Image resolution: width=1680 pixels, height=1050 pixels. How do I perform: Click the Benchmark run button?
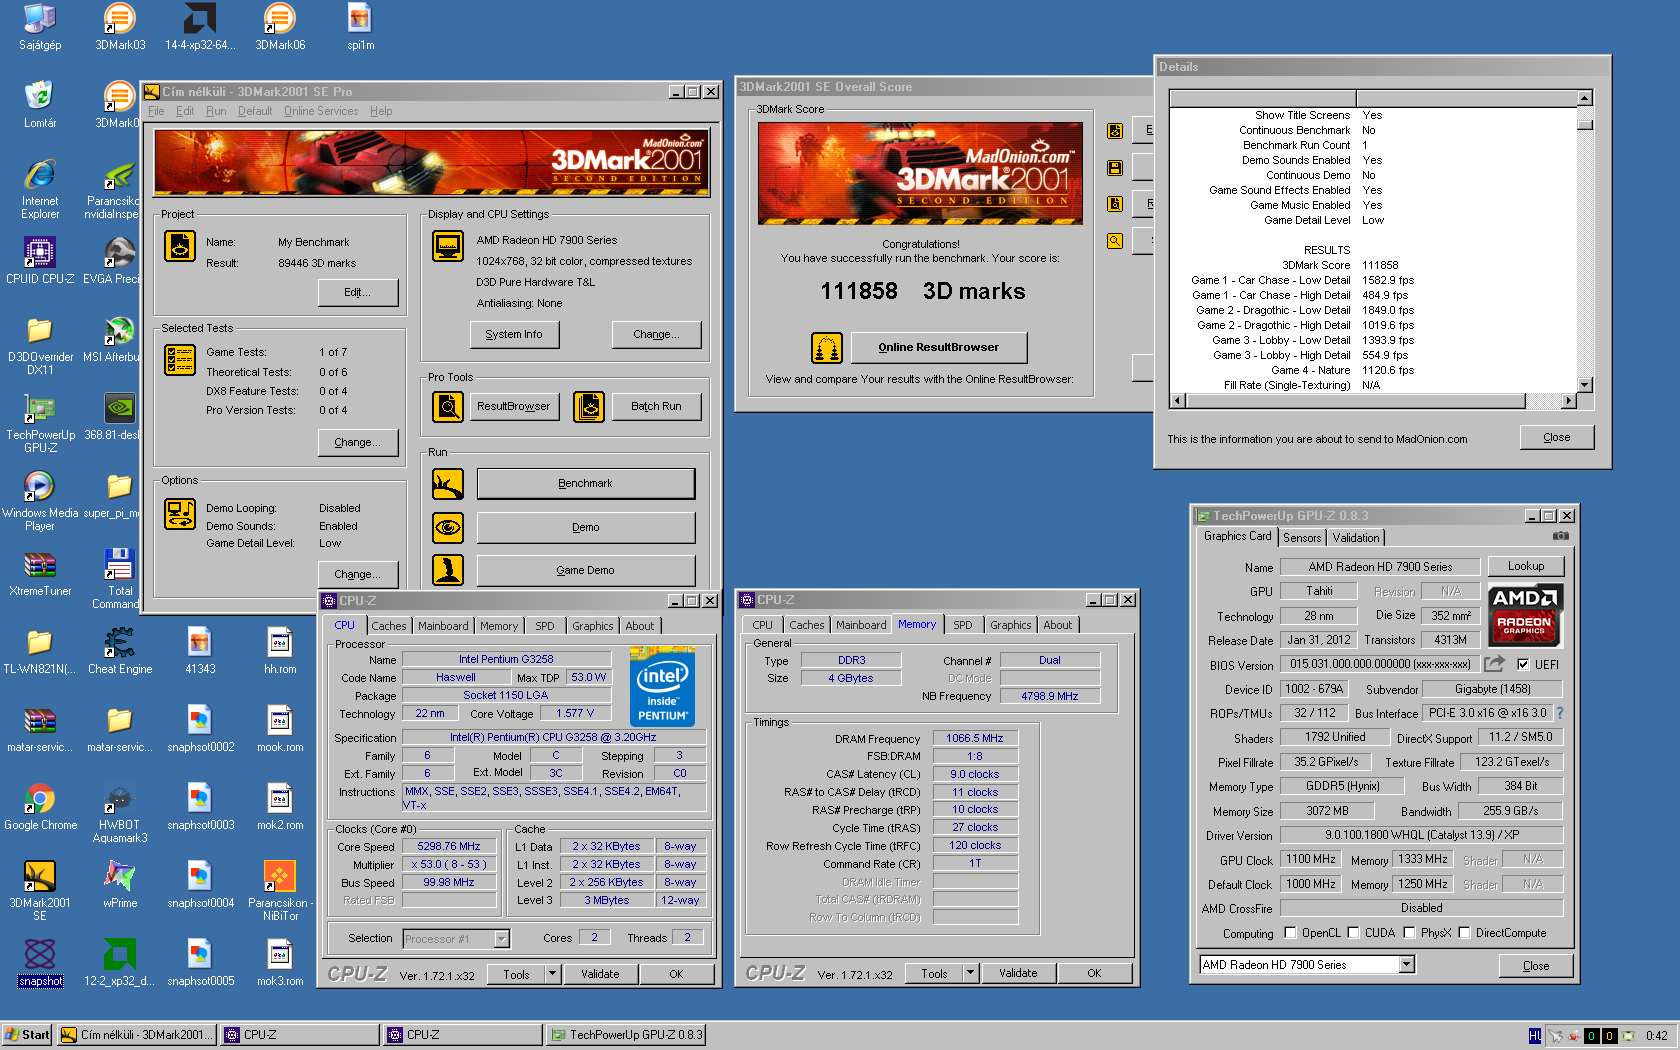[586, 484]
